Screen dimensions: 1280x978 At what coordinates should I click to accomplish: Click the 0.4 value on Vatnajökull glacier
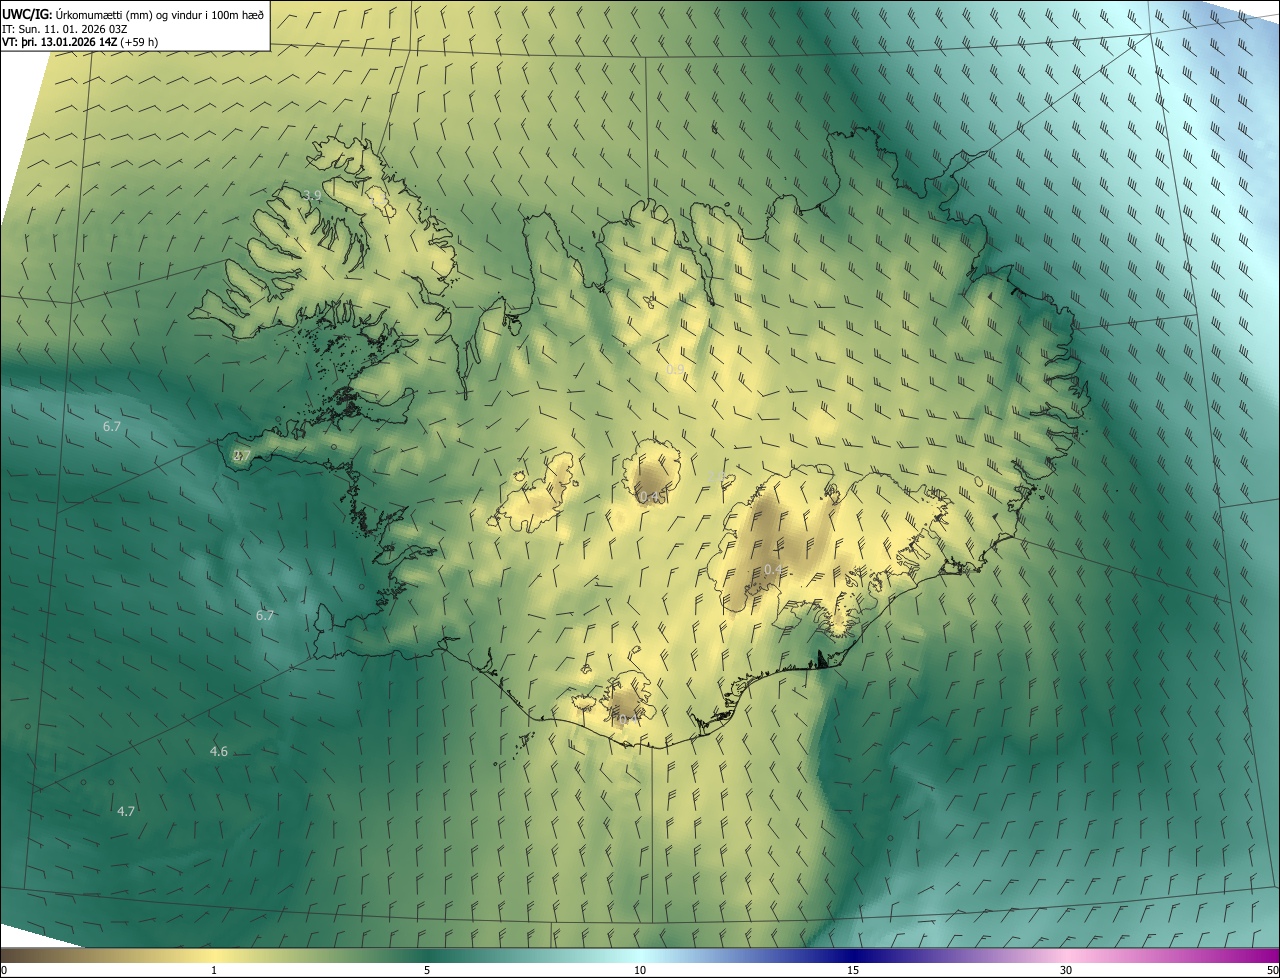pos(773,569)
